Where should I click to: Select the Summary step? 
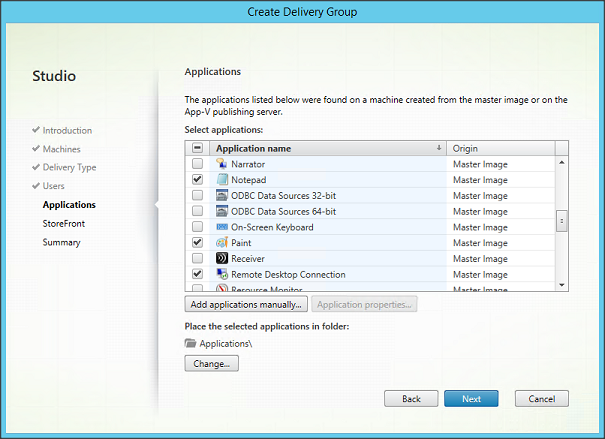tap(61, 242)
